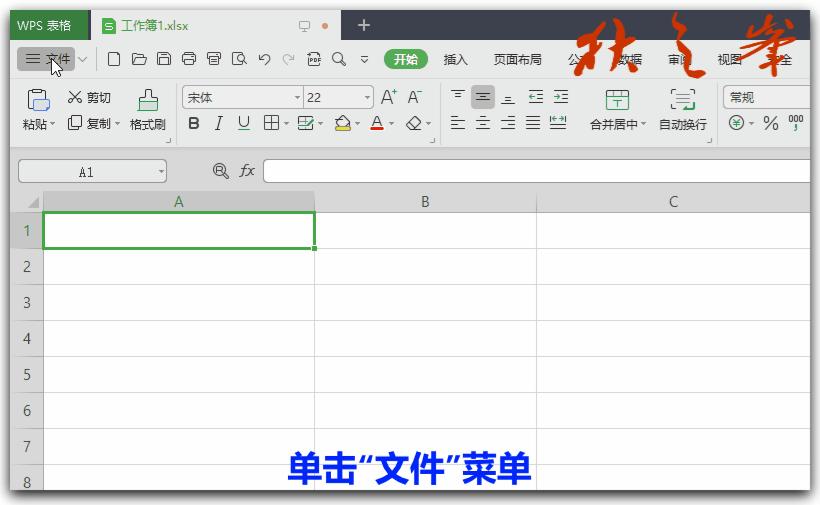This screenshot has width=820, height=505.
Task: Click into the formula bar input
Action: point(537,171)
